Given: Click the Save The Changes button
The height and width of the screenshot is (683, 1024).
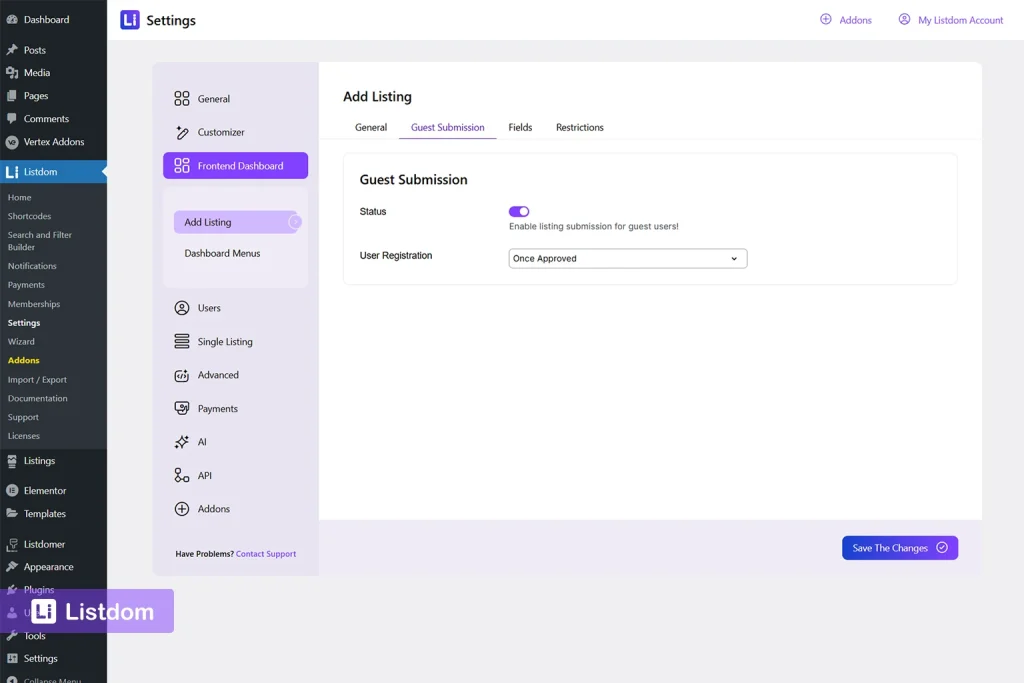Looking at the screenshot, I should (898, 548).
